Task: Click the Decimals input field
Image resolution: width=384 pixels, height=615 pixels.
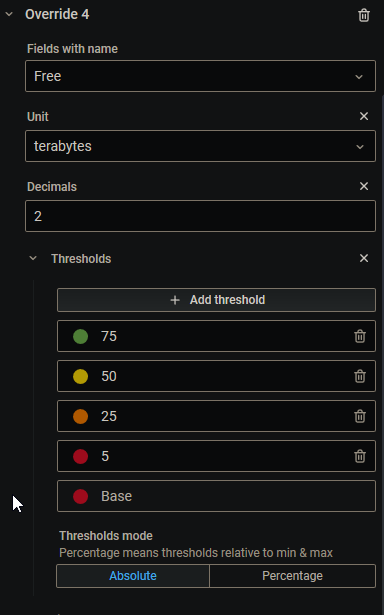Action: click(x=200, y=216)
